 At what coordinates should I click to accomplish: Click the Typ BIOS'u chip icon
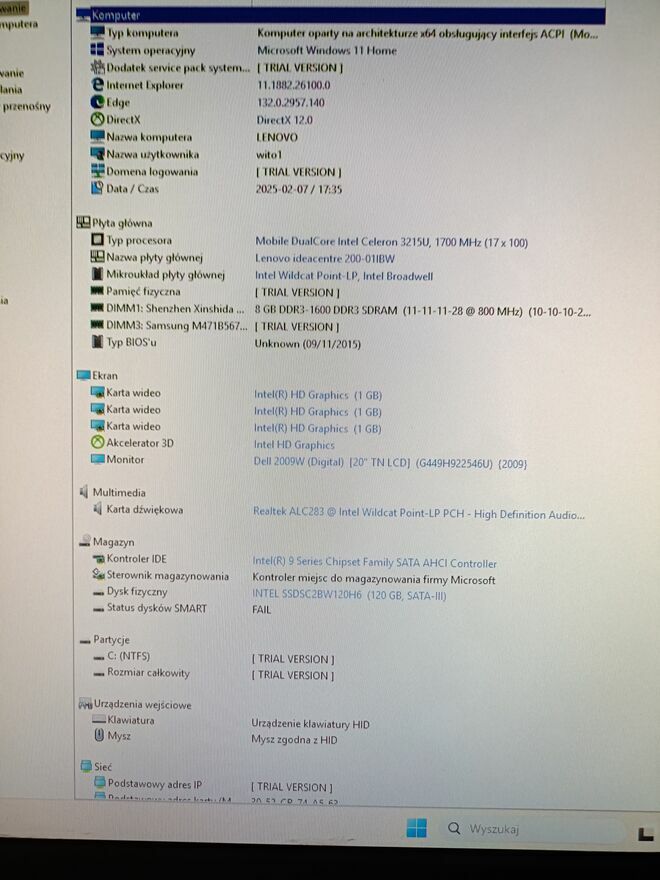coord(98,342)
